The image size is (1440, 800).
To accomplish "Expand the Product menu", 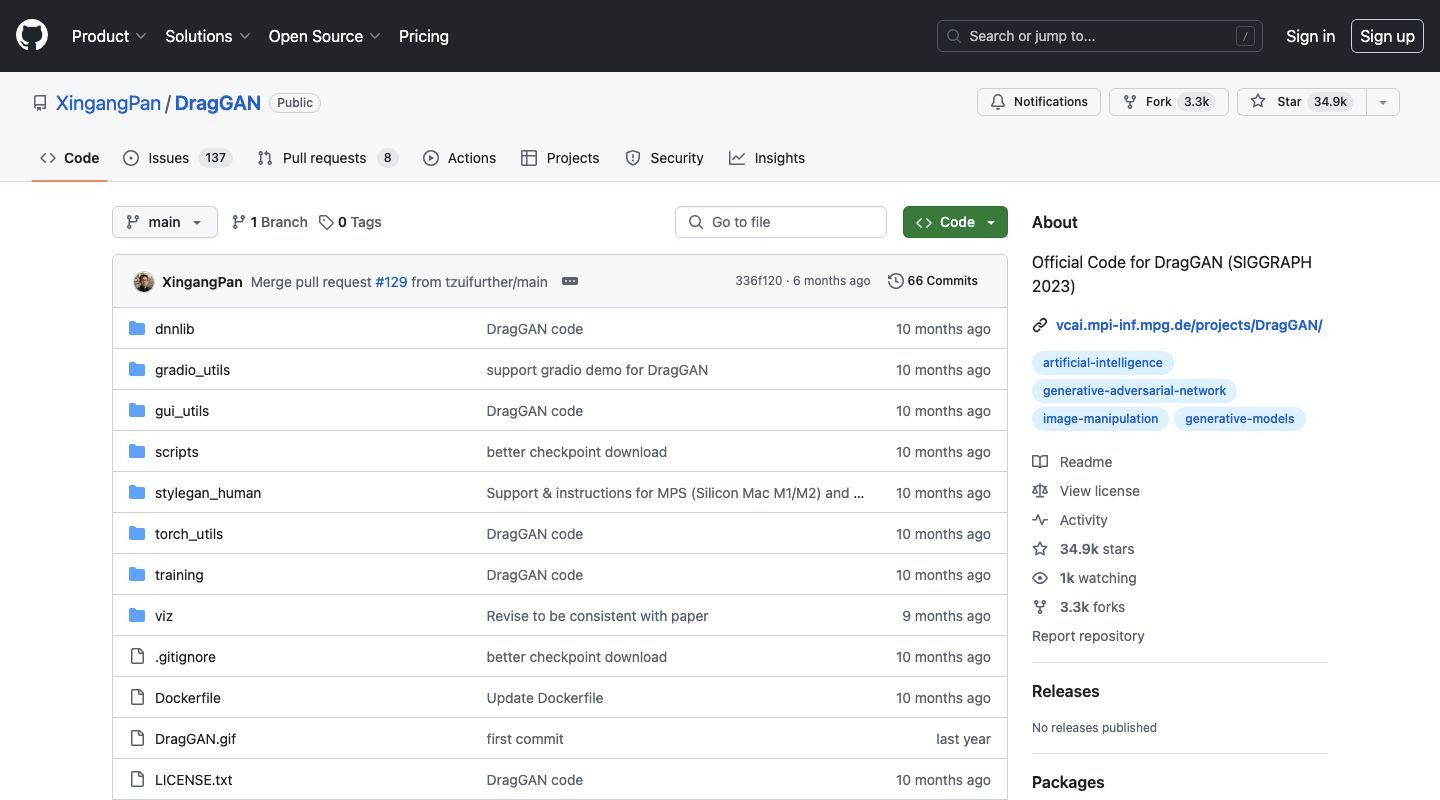I will (x=109, y=36).
